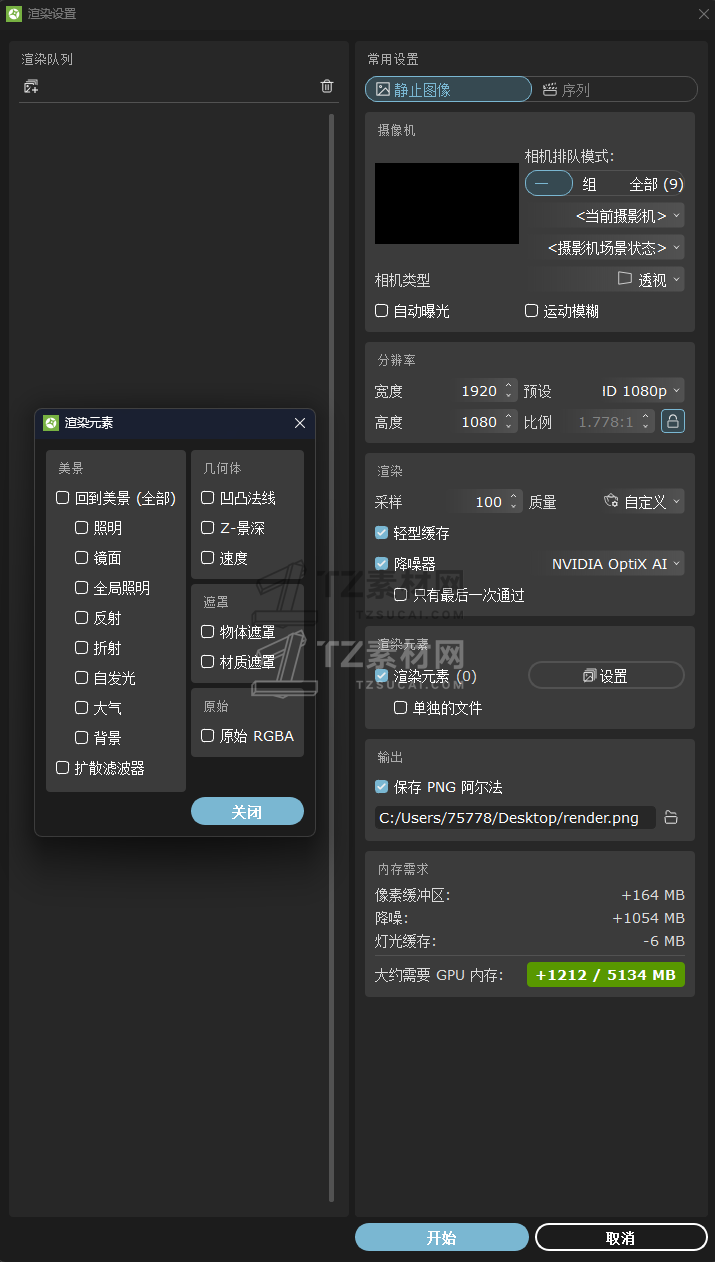Screen dimensions: 715x1262
Task: Check 回到美景 (全部) checkbox
Action: (x=62, y=498)
